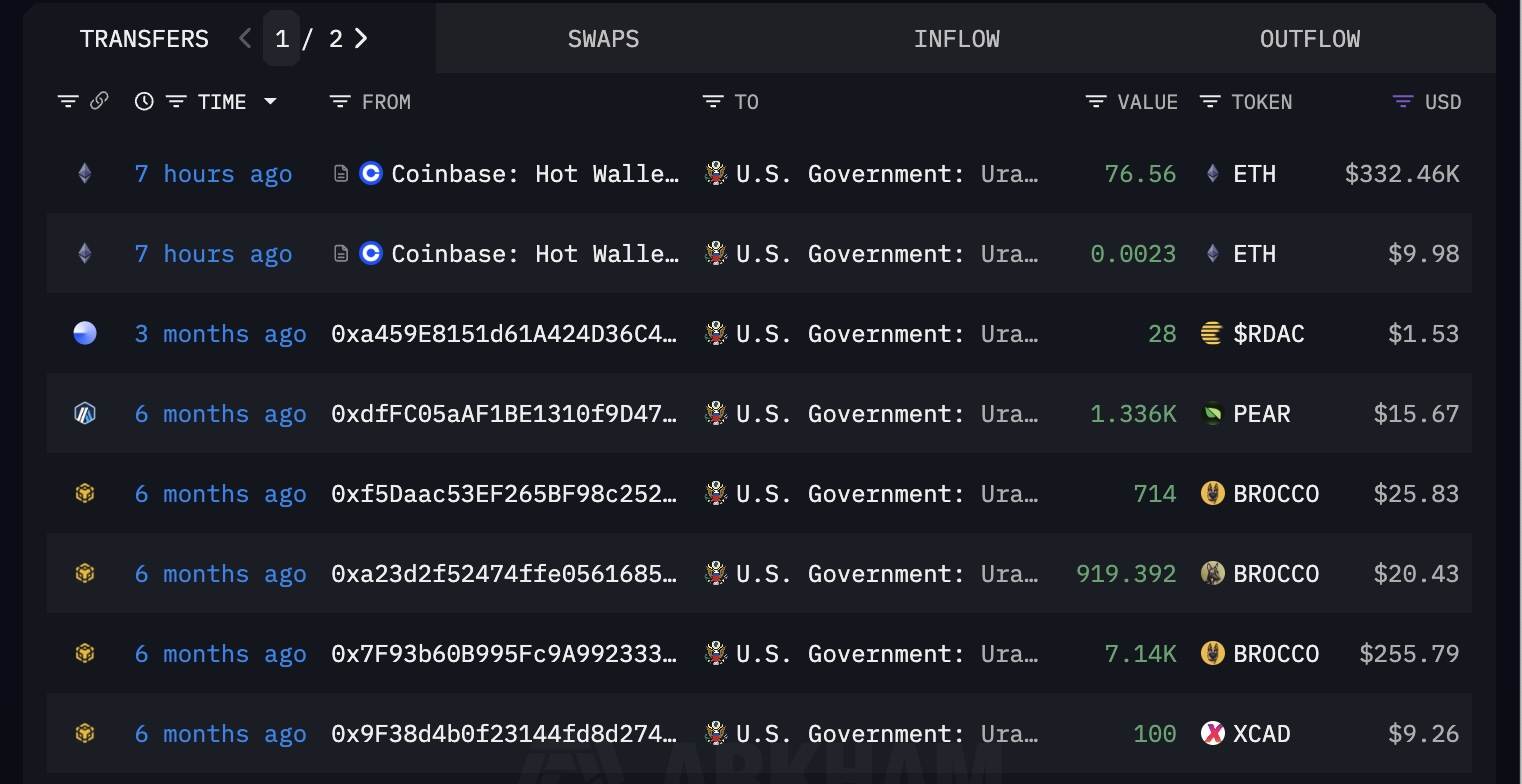This screenshot has width=1522, height=784.
Task: Click '6 months ago' in PEAR row
Action: coord(220,414)
